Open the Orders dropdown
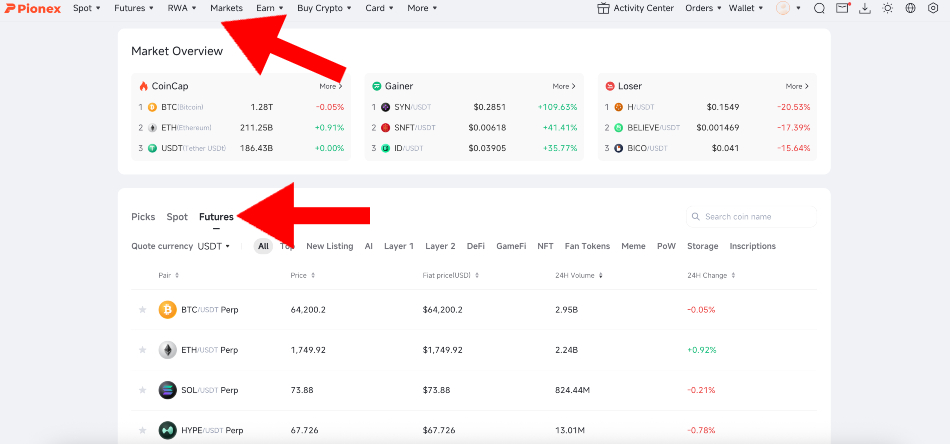 (703, 8)
